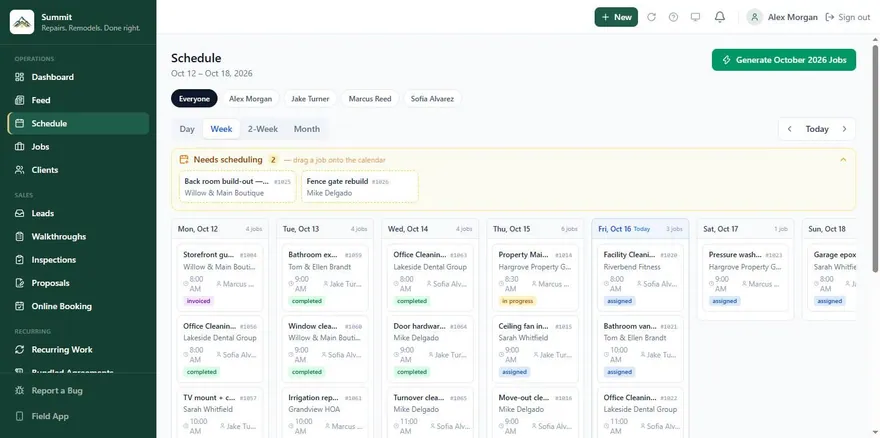Open Leads under Sales

click(x=78, y=213)
